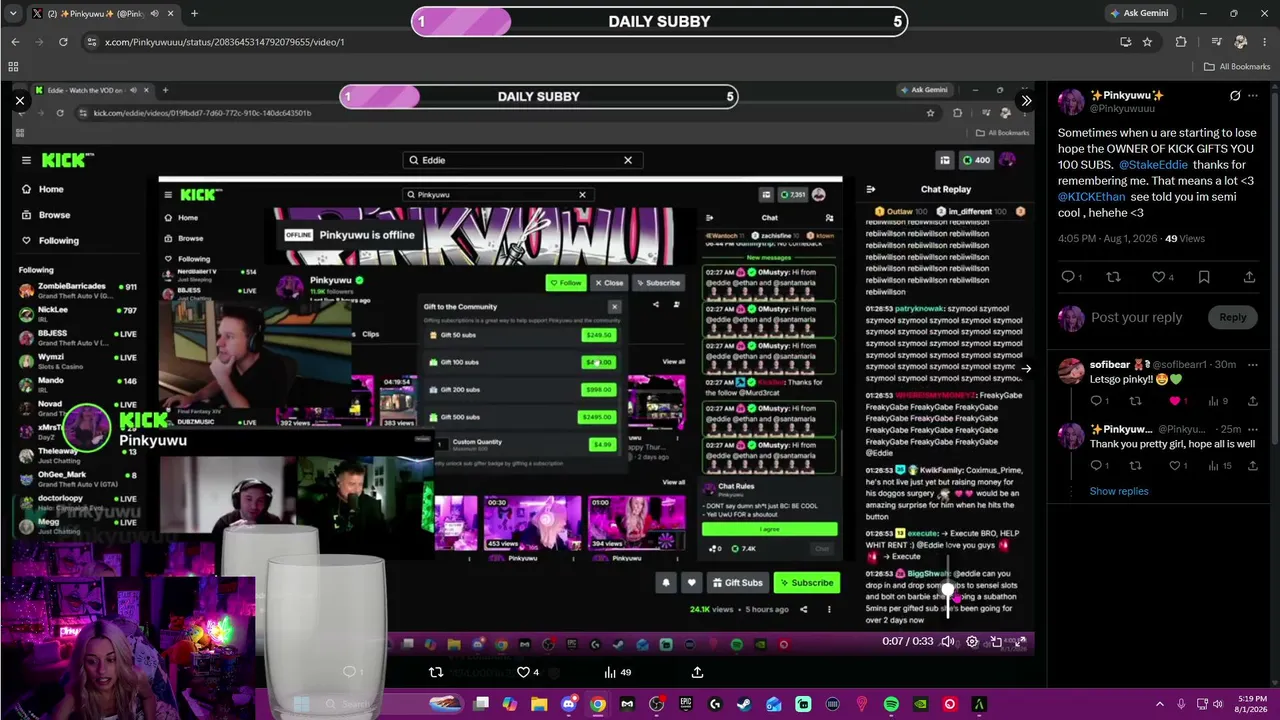Open the Chrome three-dot menu
1280x720 pixels.
pyautogui.click(x=1265, y=42)
